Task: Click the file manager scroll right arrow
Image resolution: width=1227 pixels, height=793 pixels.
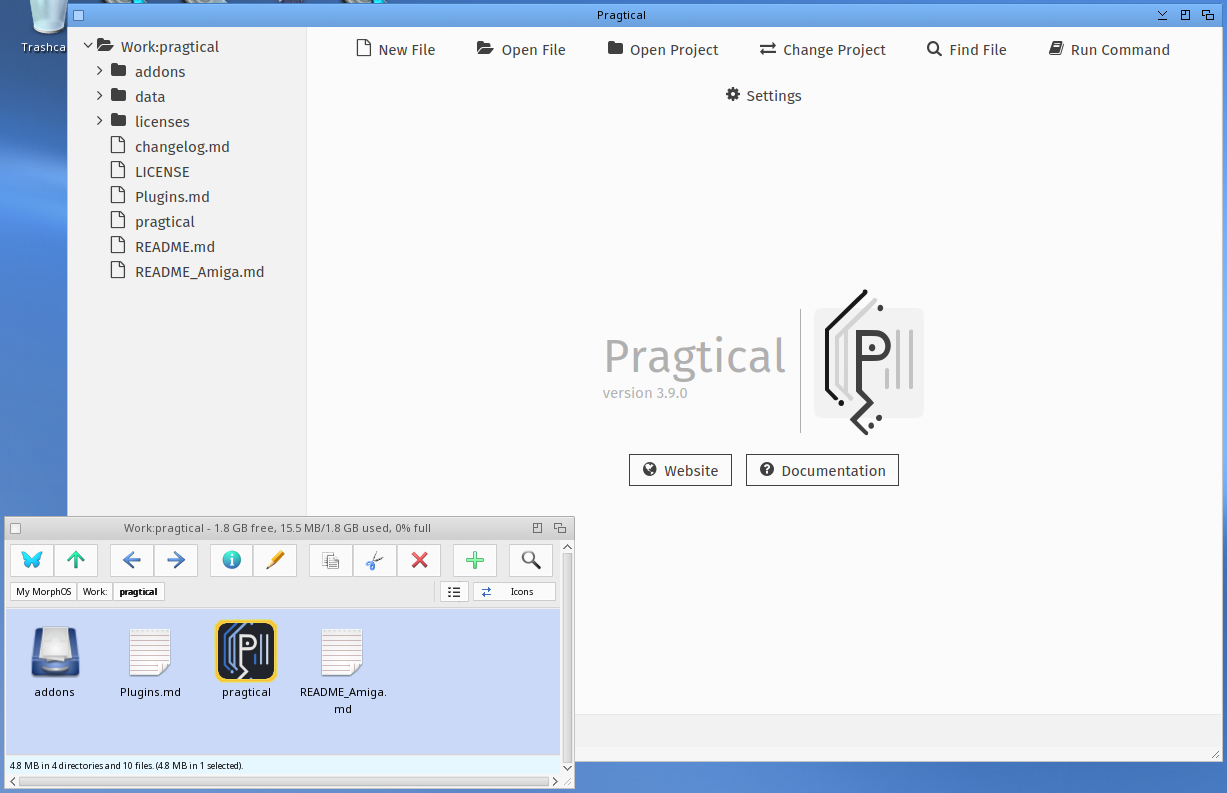Action: [556, 781]
